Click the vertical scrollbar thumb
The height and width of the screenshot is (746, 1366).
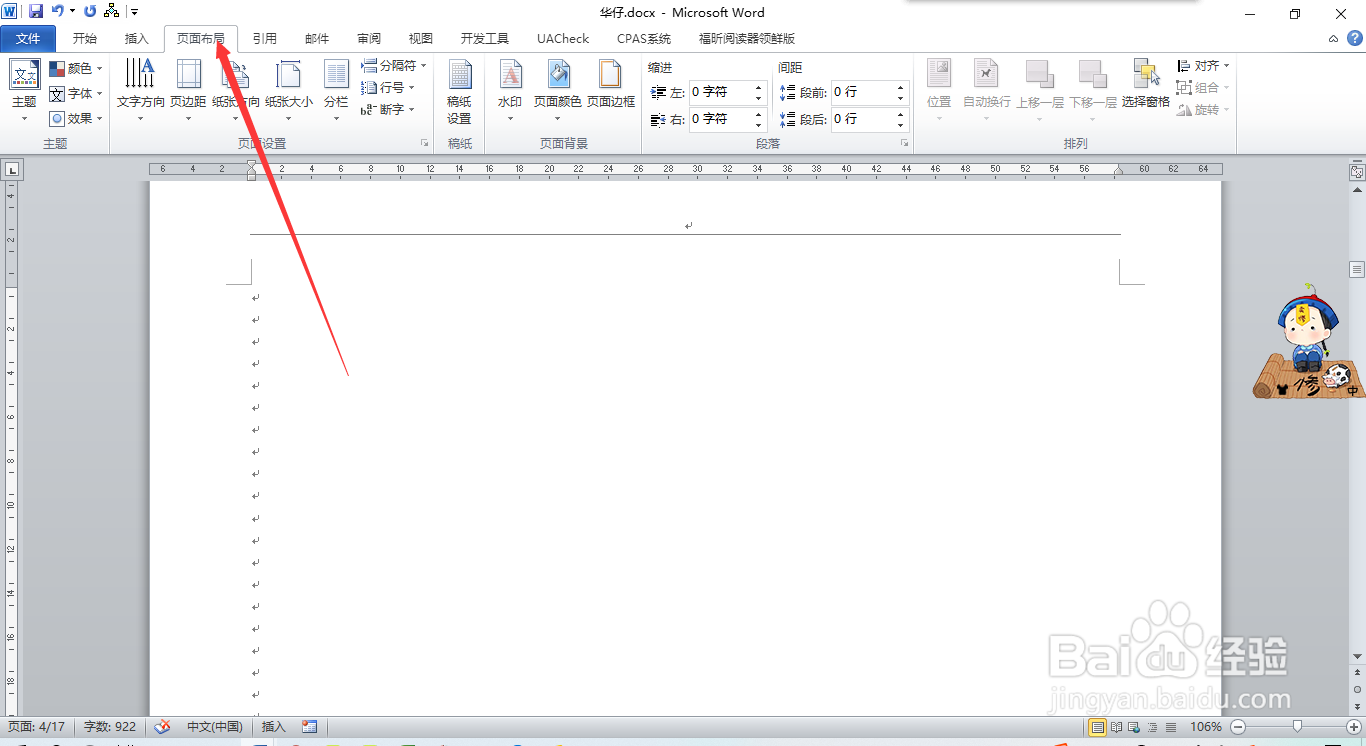[x=1357, y=269]
